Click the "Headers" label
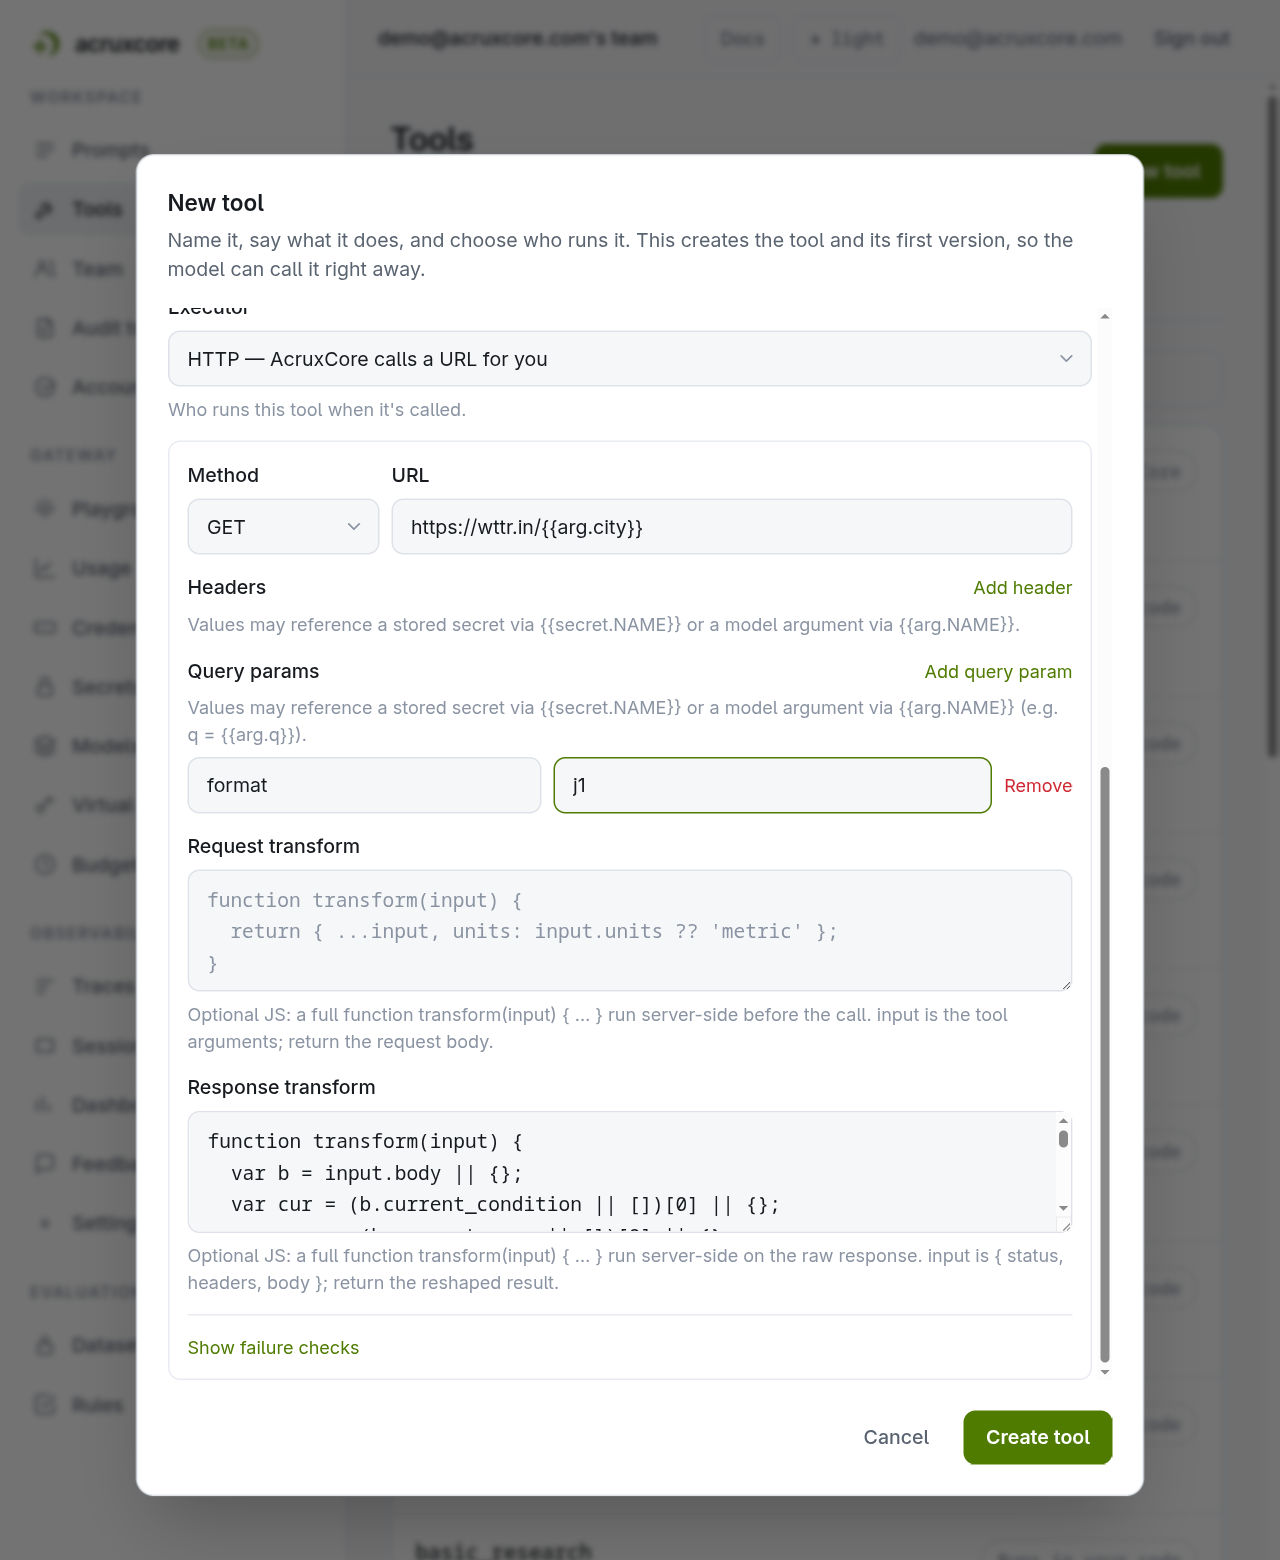This screenshot has width=1280, height=1560. click(x=227, y=587)
